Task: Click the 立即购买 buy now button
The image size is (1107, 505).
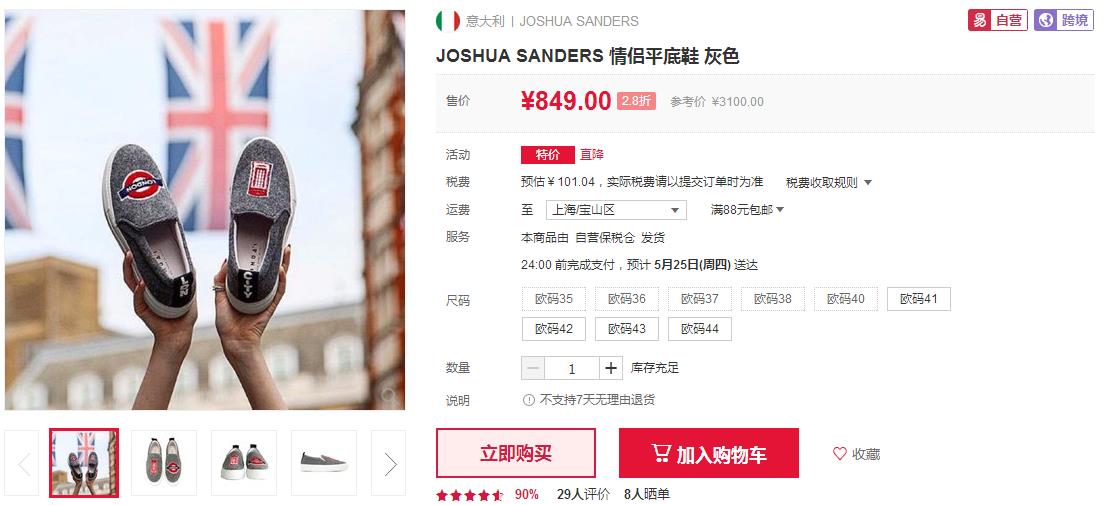Action: coord(515,453)
